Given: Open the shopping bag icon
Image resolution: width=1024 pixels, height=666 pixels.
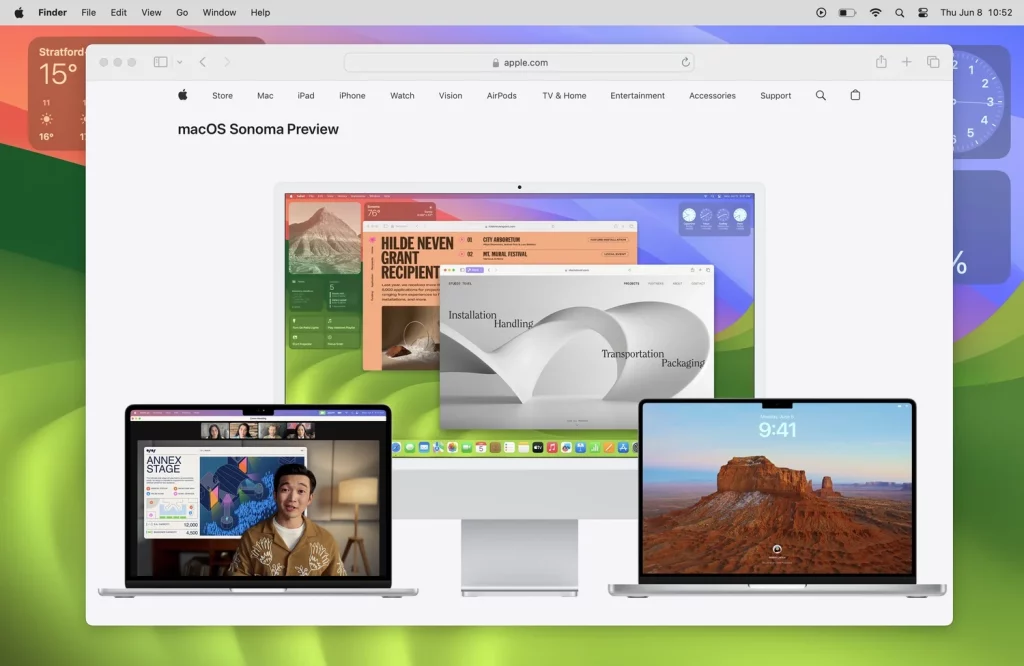Looking at the screenshot, I should pyautogui.click(x=855, y=95).
